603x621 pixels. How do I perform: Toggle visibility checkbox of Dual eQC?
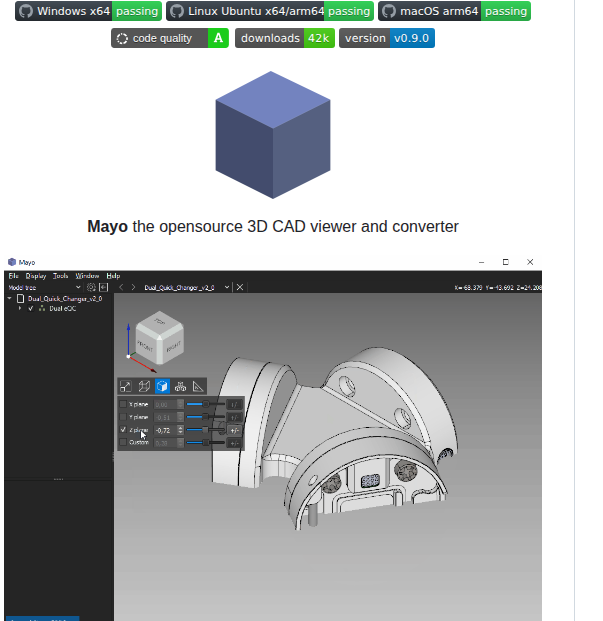pos(31,309)
